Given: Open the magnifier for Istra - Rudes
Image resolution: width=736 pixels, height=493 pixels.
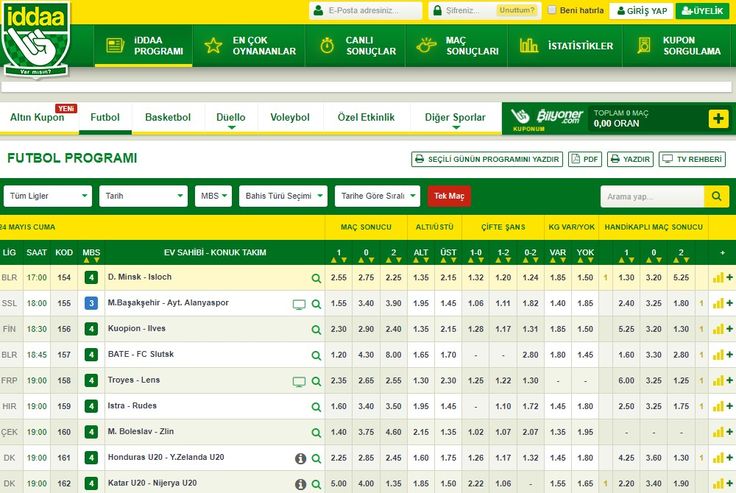Looking at the screenshot, I should tap(316, 407).
